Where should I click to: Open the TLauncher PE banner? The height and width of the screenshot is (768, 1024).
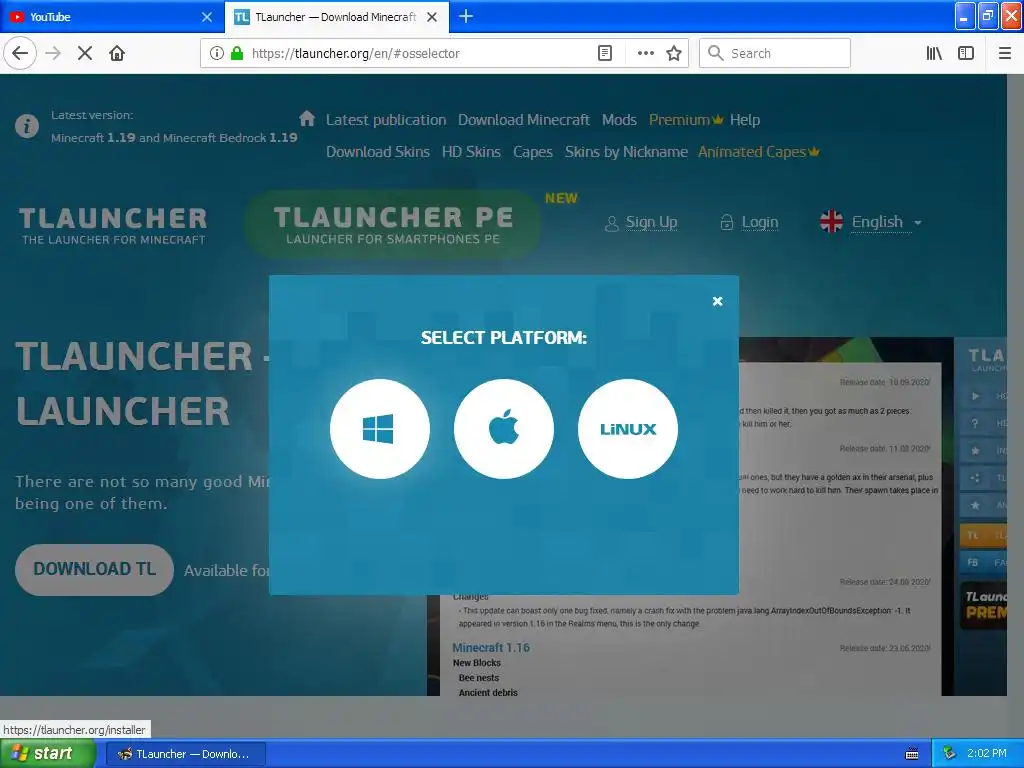tap(393, 224)
